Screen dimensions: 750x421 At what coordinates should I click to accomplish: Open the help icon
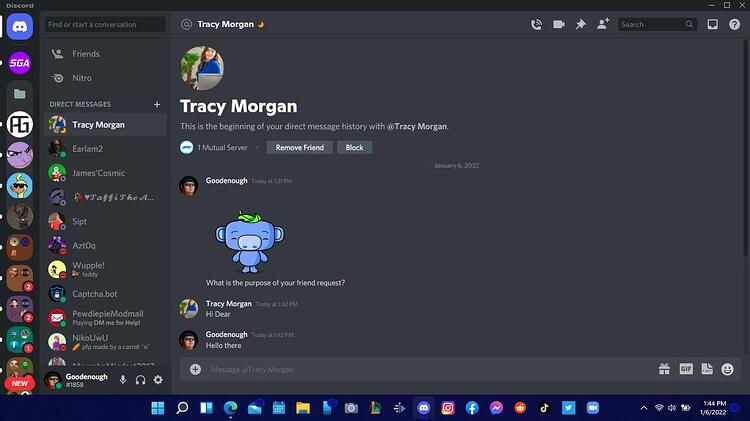click(x=734, y=24)
